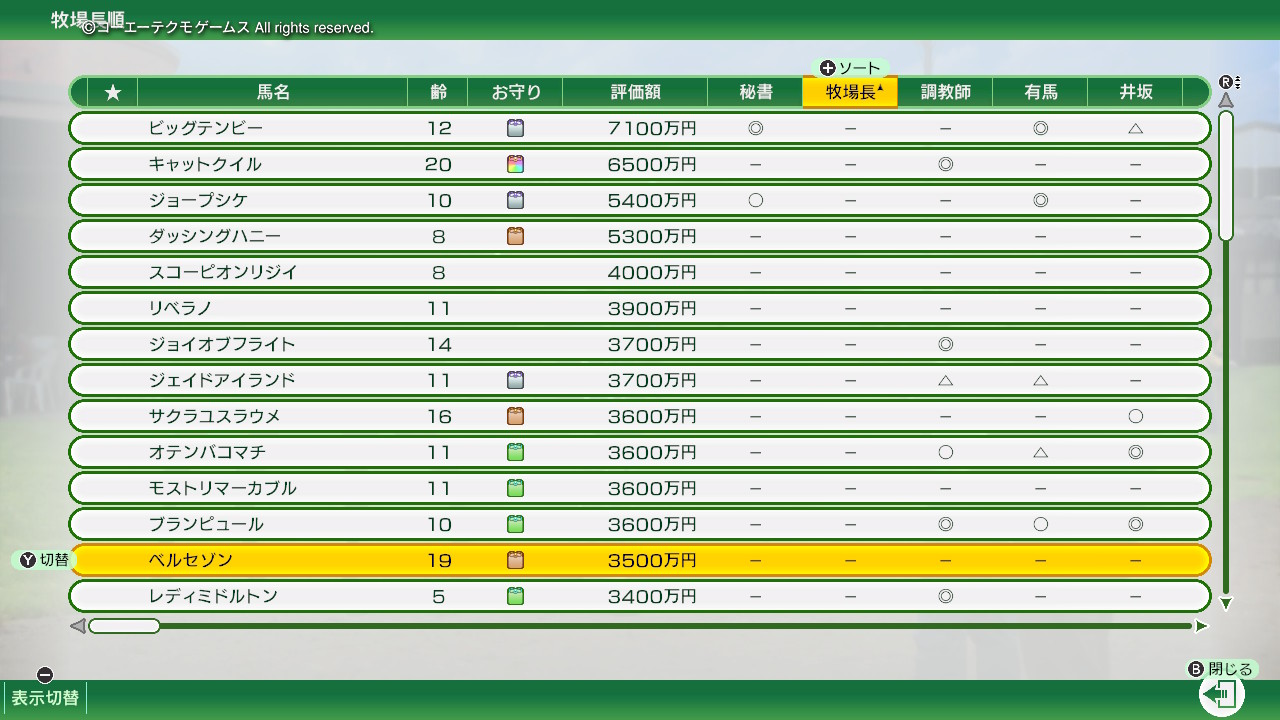Click the orange charm icon for サクラユスラウメ

pyautogui.click(x=516, y=416)
